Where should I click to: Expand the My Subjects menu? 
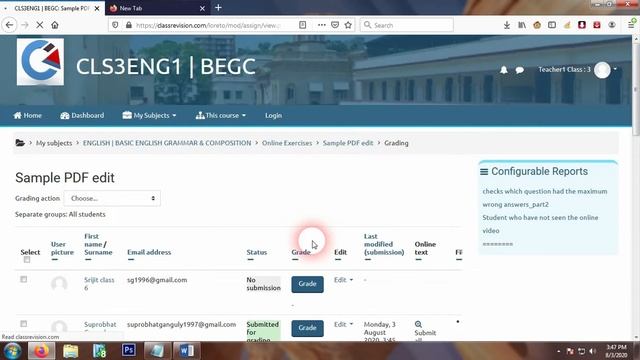click(x=149, y=116)
